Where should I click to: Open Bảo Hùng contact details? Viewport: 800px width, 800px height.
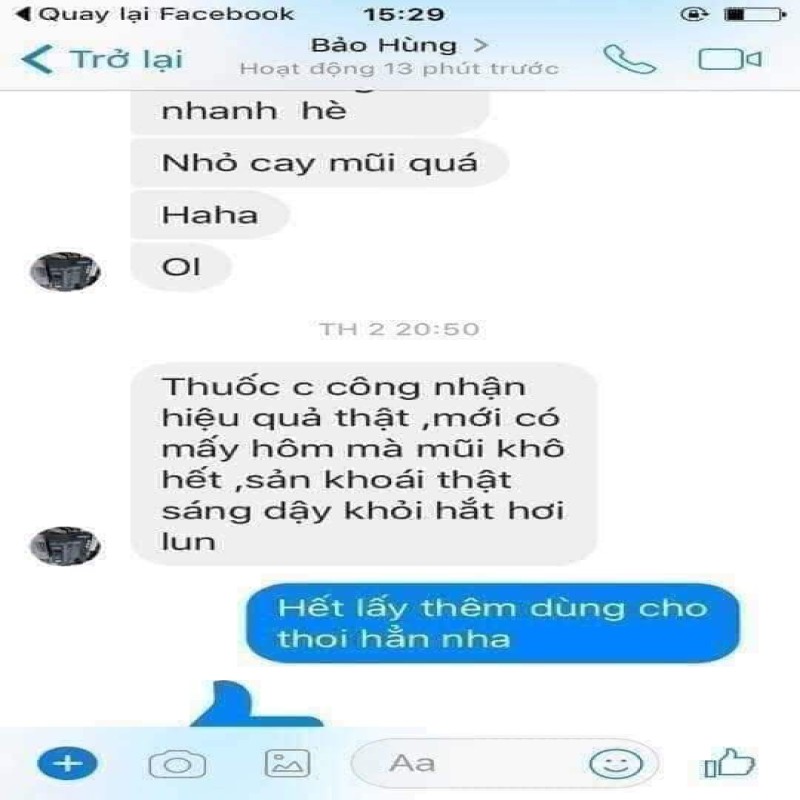399,45
